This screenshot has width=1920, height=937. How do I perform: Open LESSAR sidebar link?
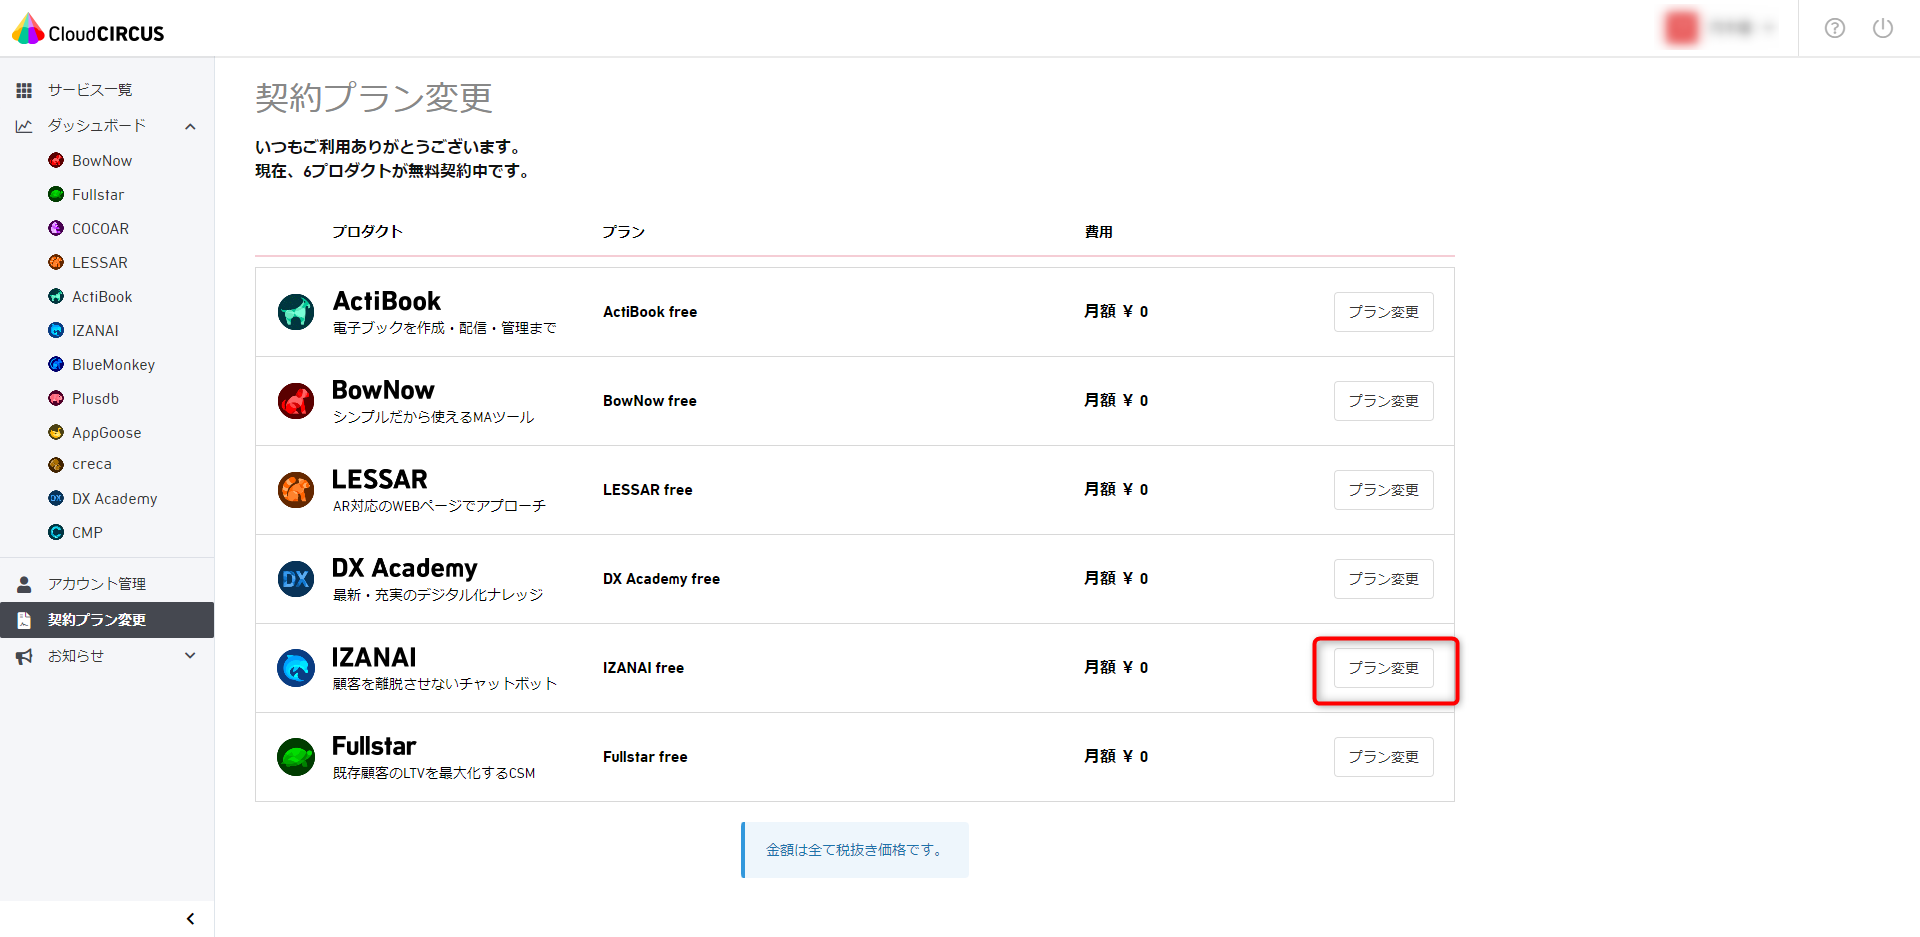[x=100, y=263]
